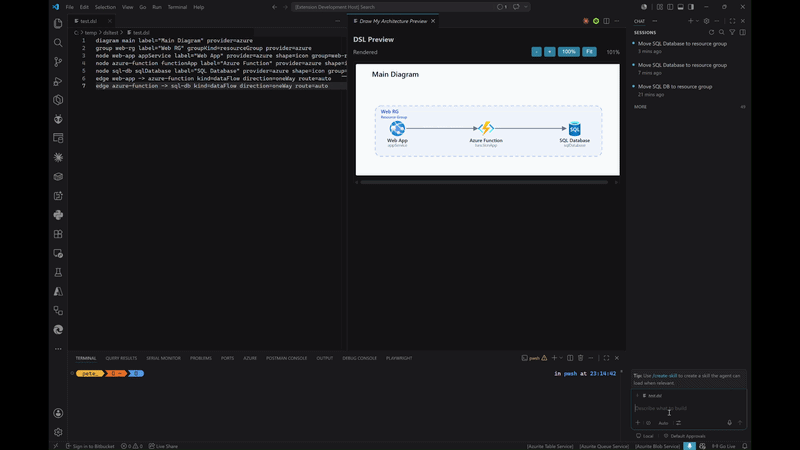Open session from 21 mins ago

pyautogui.click(x=674, y=90)
